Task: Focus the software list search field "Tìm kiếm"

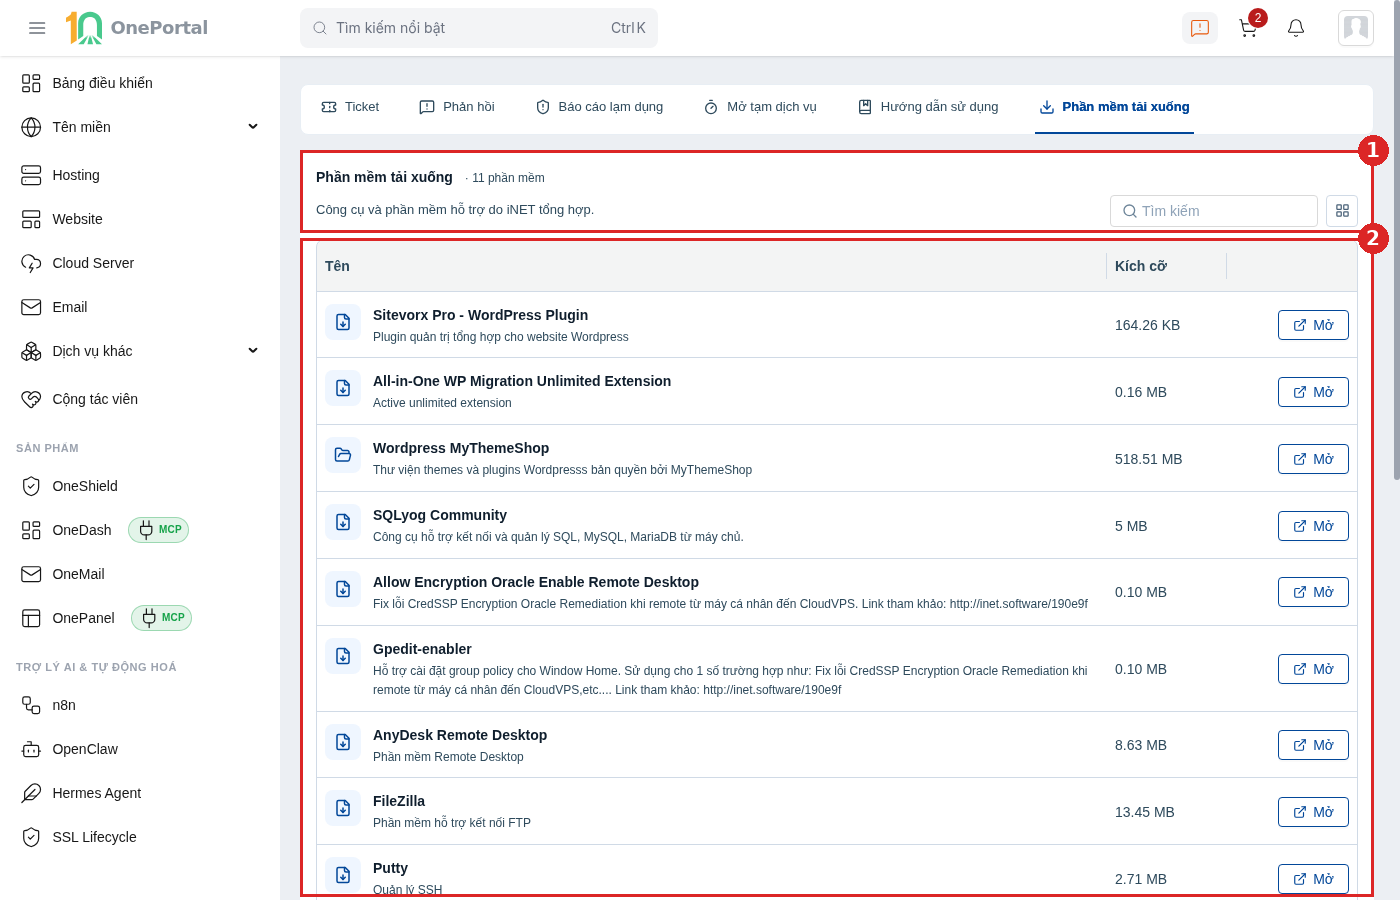Action: coord(1214,211)
